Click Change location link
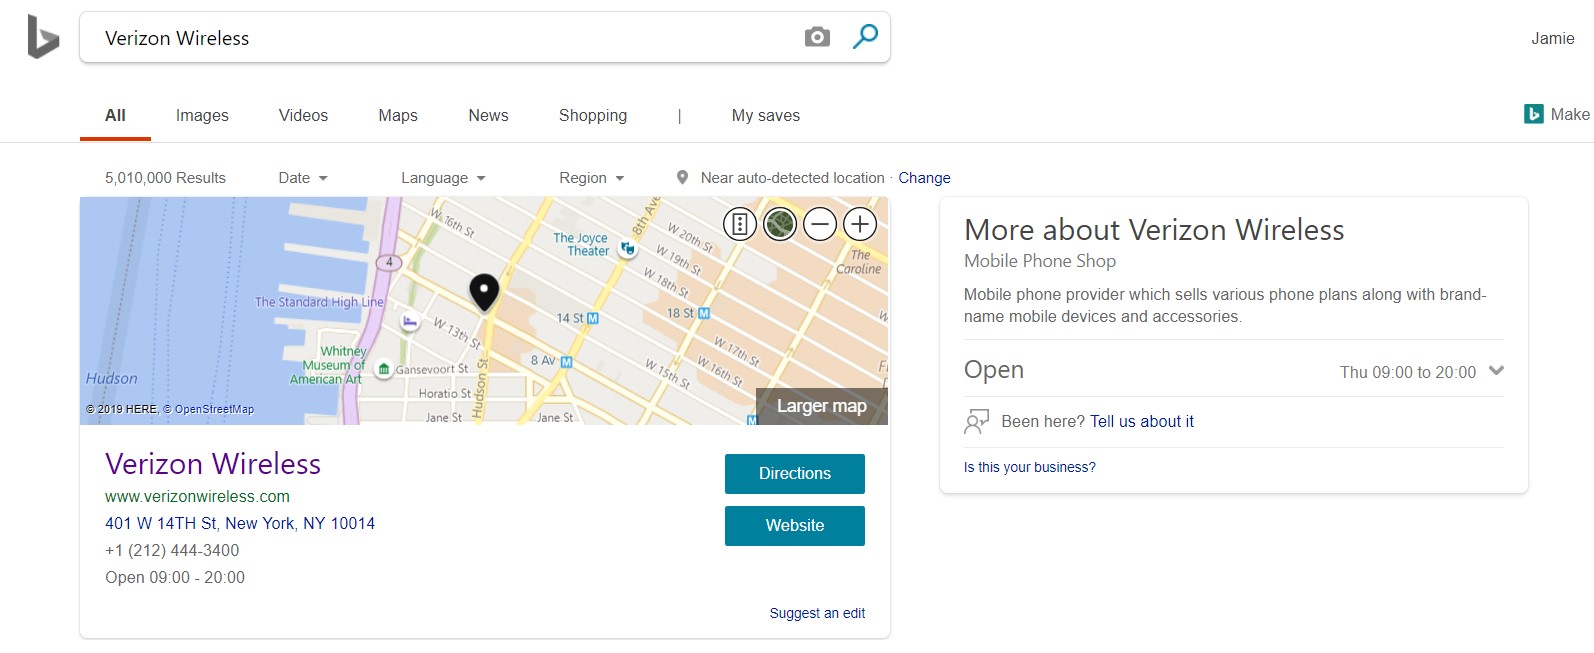 pos(924,177)
